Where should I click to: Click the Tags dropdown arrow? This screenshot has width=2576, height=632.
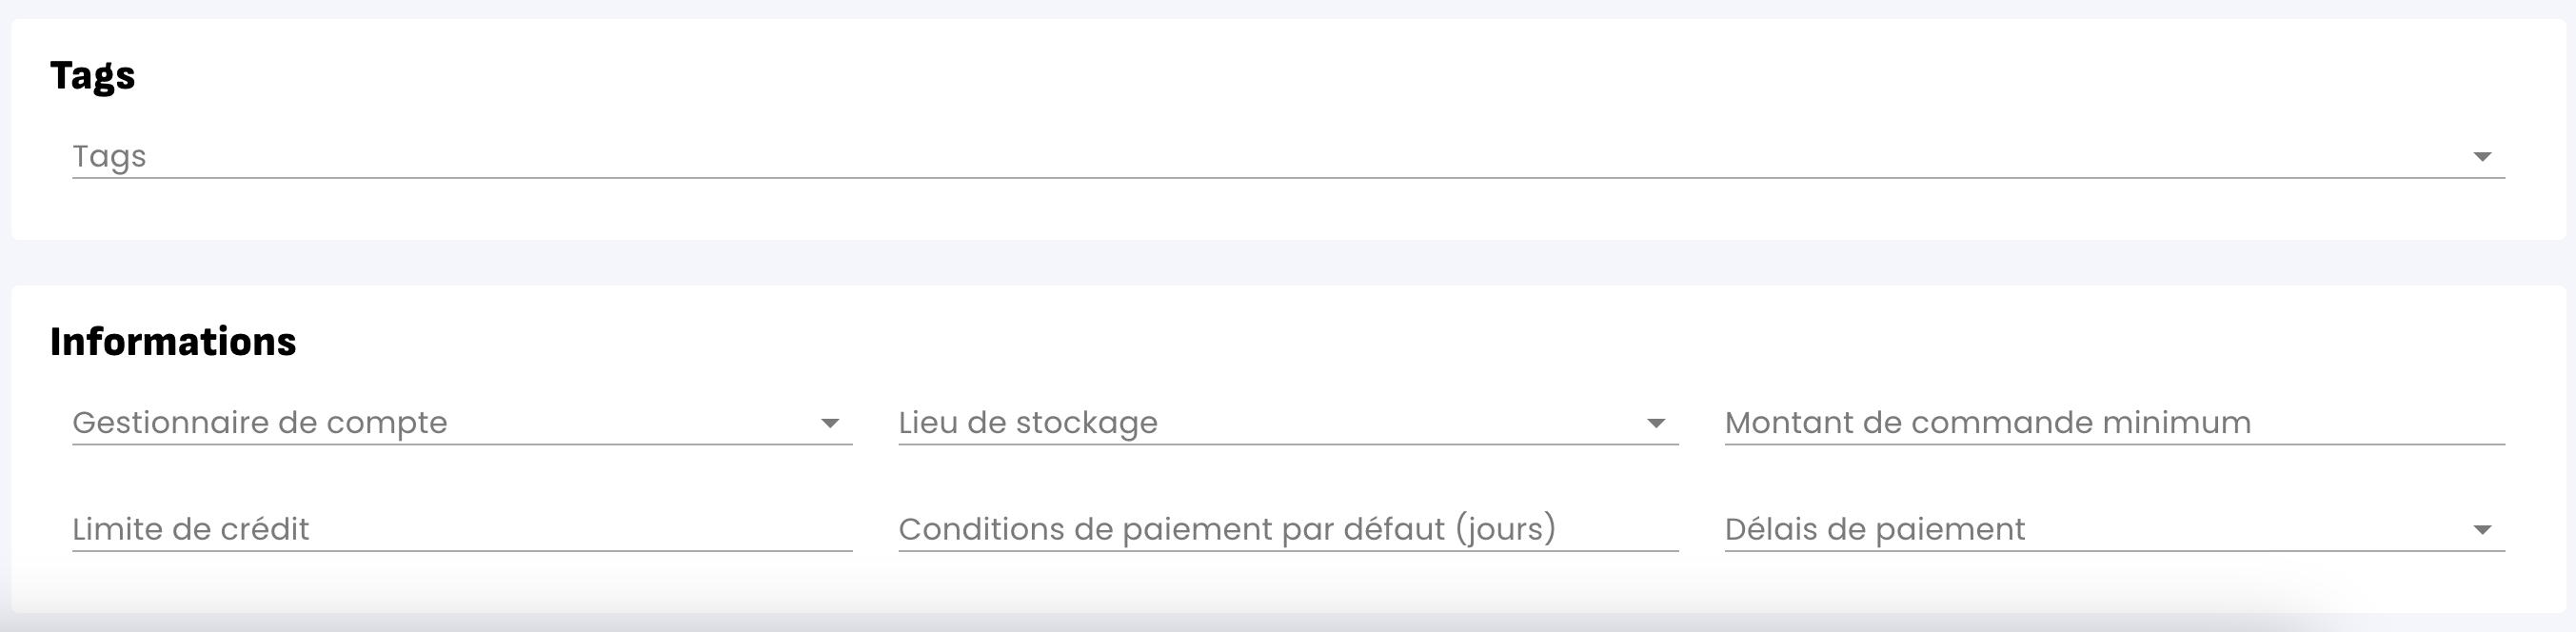click(x=2482, y=157)
